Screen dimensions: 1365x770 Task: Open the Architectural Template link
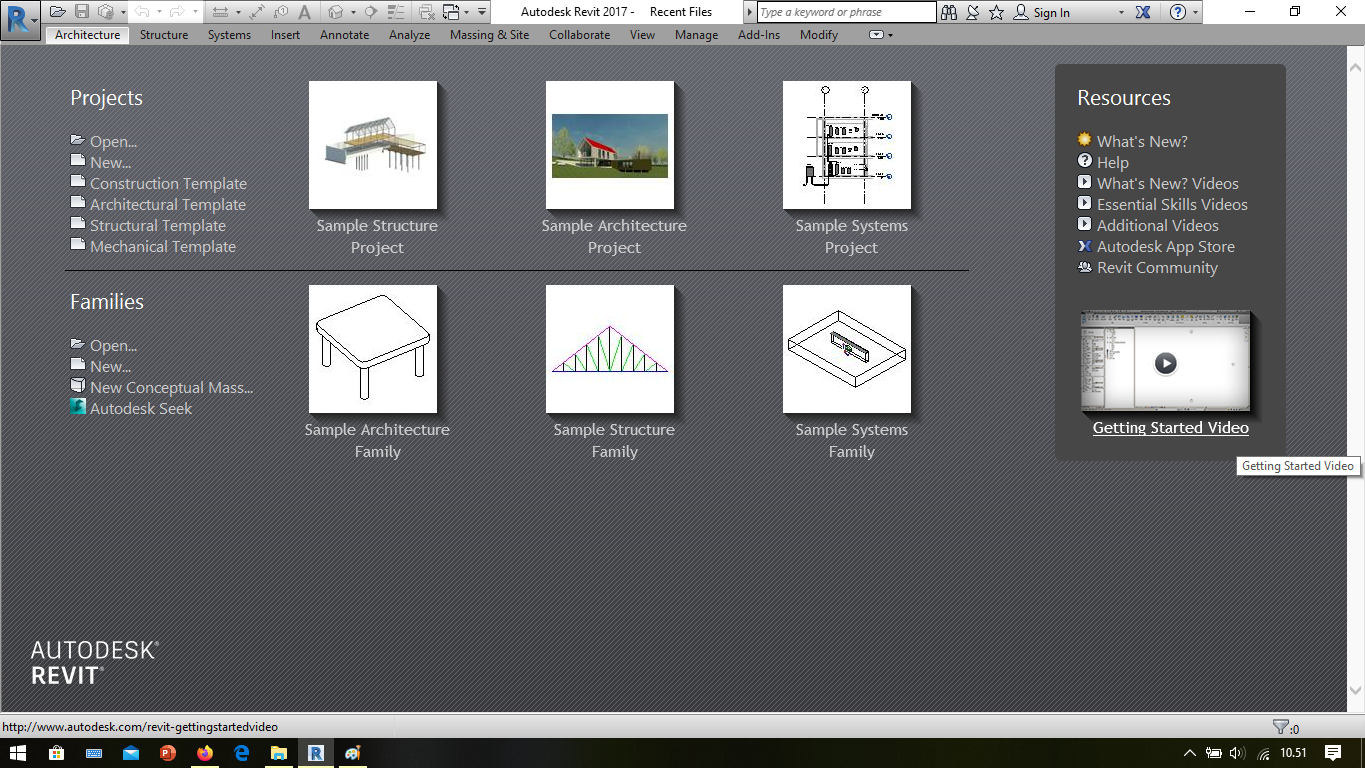pos(167,204)
